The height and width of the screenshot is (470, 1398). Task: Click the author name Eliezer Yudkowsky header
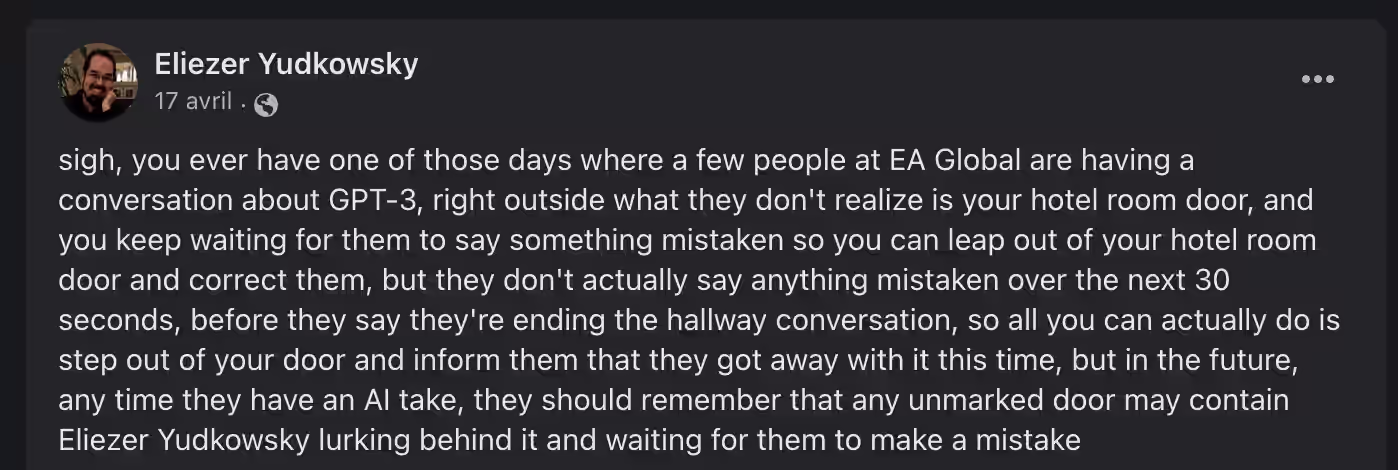click(286, 65)
